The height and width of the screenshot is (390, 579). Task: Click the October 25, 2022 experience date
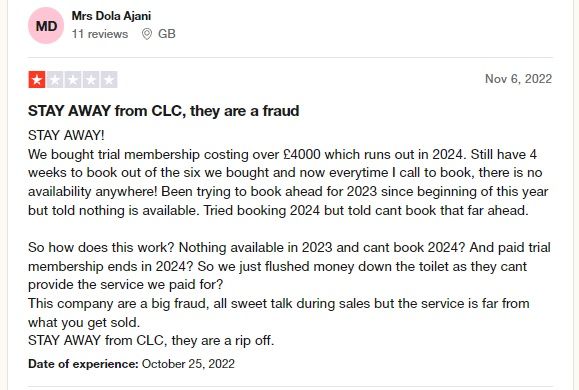tap(188, 364)
